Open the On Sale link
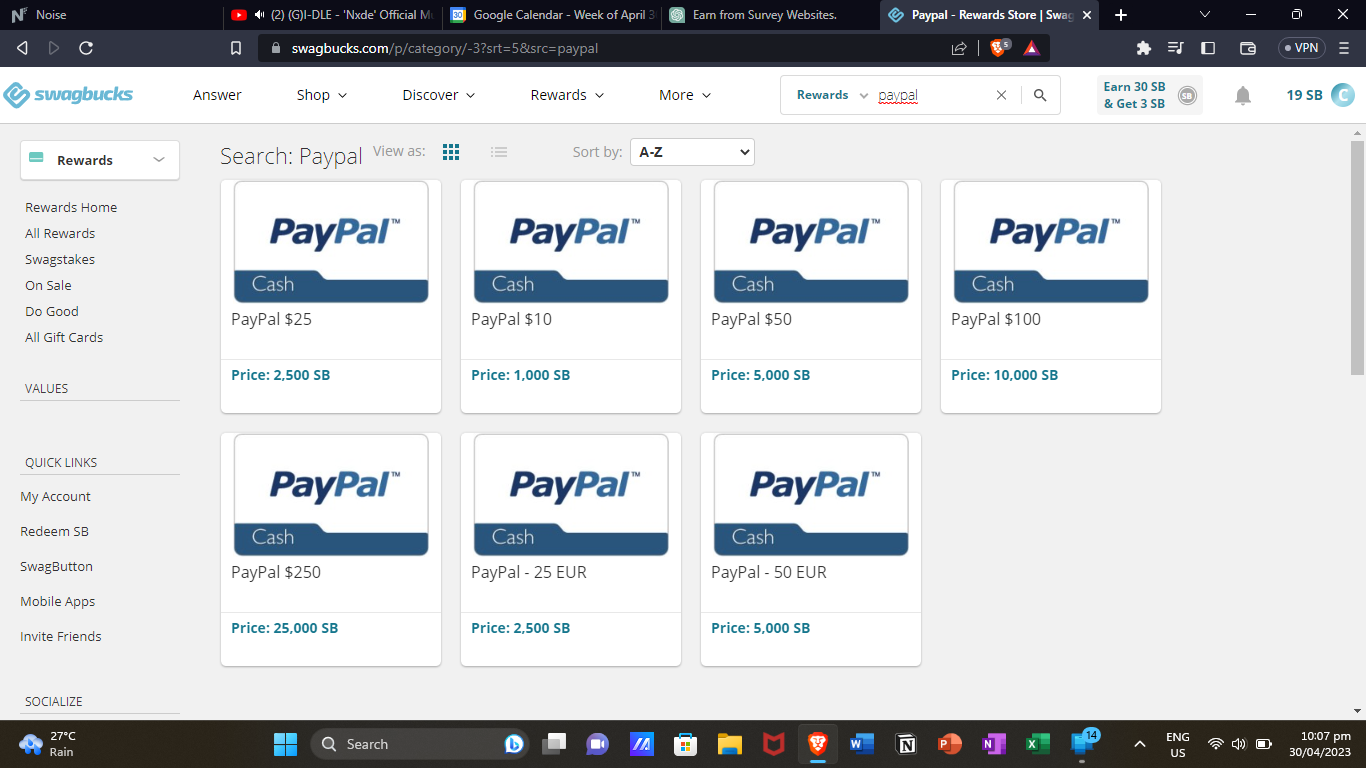This screenshot has height=768, width=1366. (48, 285)
